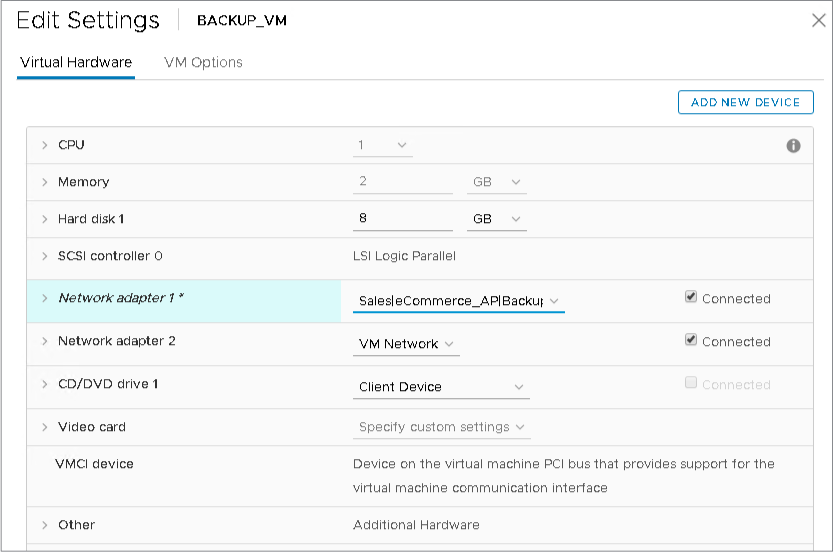
Task: Switch to the VM Options tab
Action: [203, 62]
